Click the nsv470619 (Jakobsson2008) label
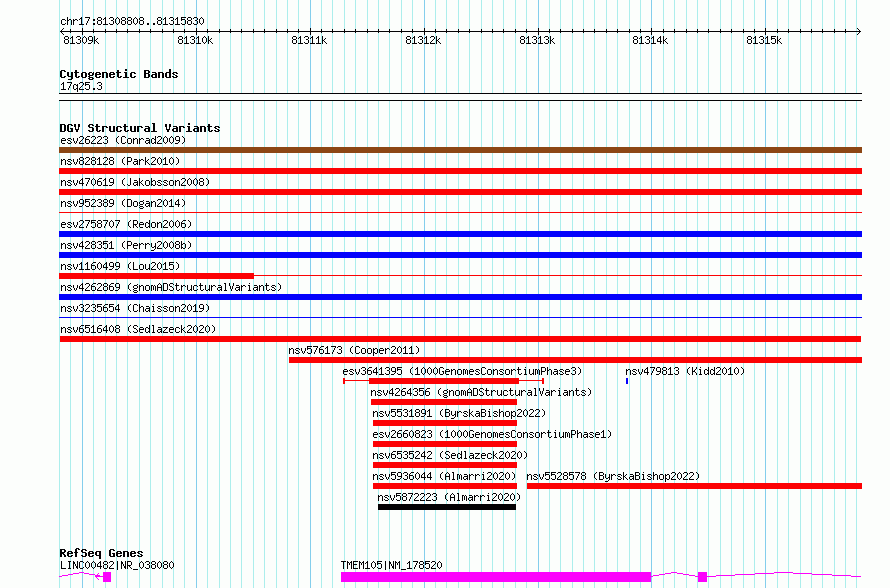The width and height of the screenshot is (890, 588). click(x=135, y=182)
